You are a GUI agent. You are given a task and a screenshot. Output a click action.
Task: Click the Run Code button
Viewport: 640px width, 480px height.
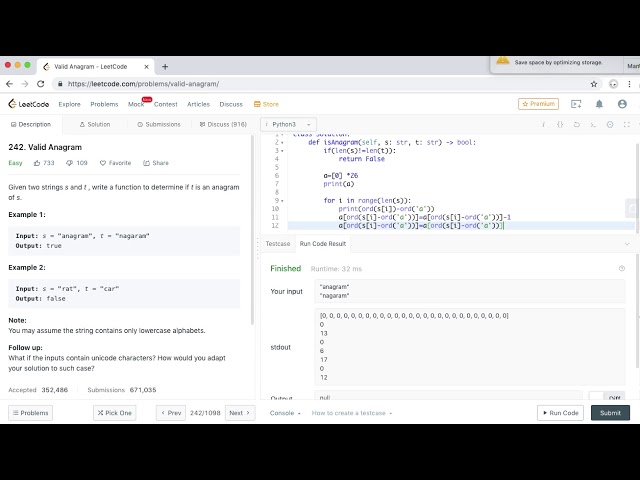560,413
